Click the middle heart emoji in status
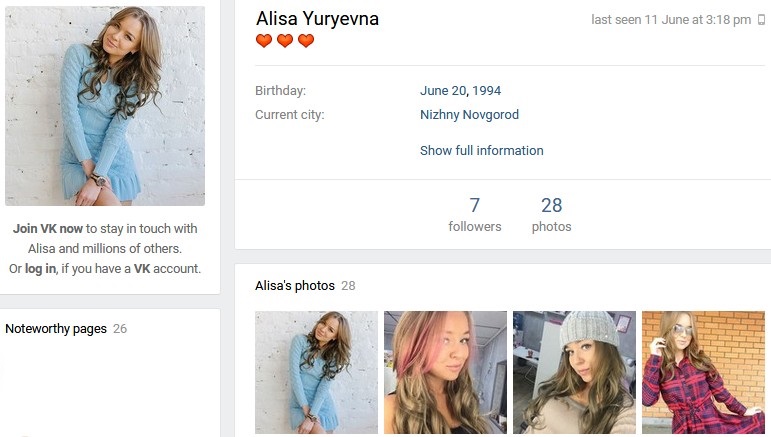This screenshot has height=437, width=771. tap(285, 41)
